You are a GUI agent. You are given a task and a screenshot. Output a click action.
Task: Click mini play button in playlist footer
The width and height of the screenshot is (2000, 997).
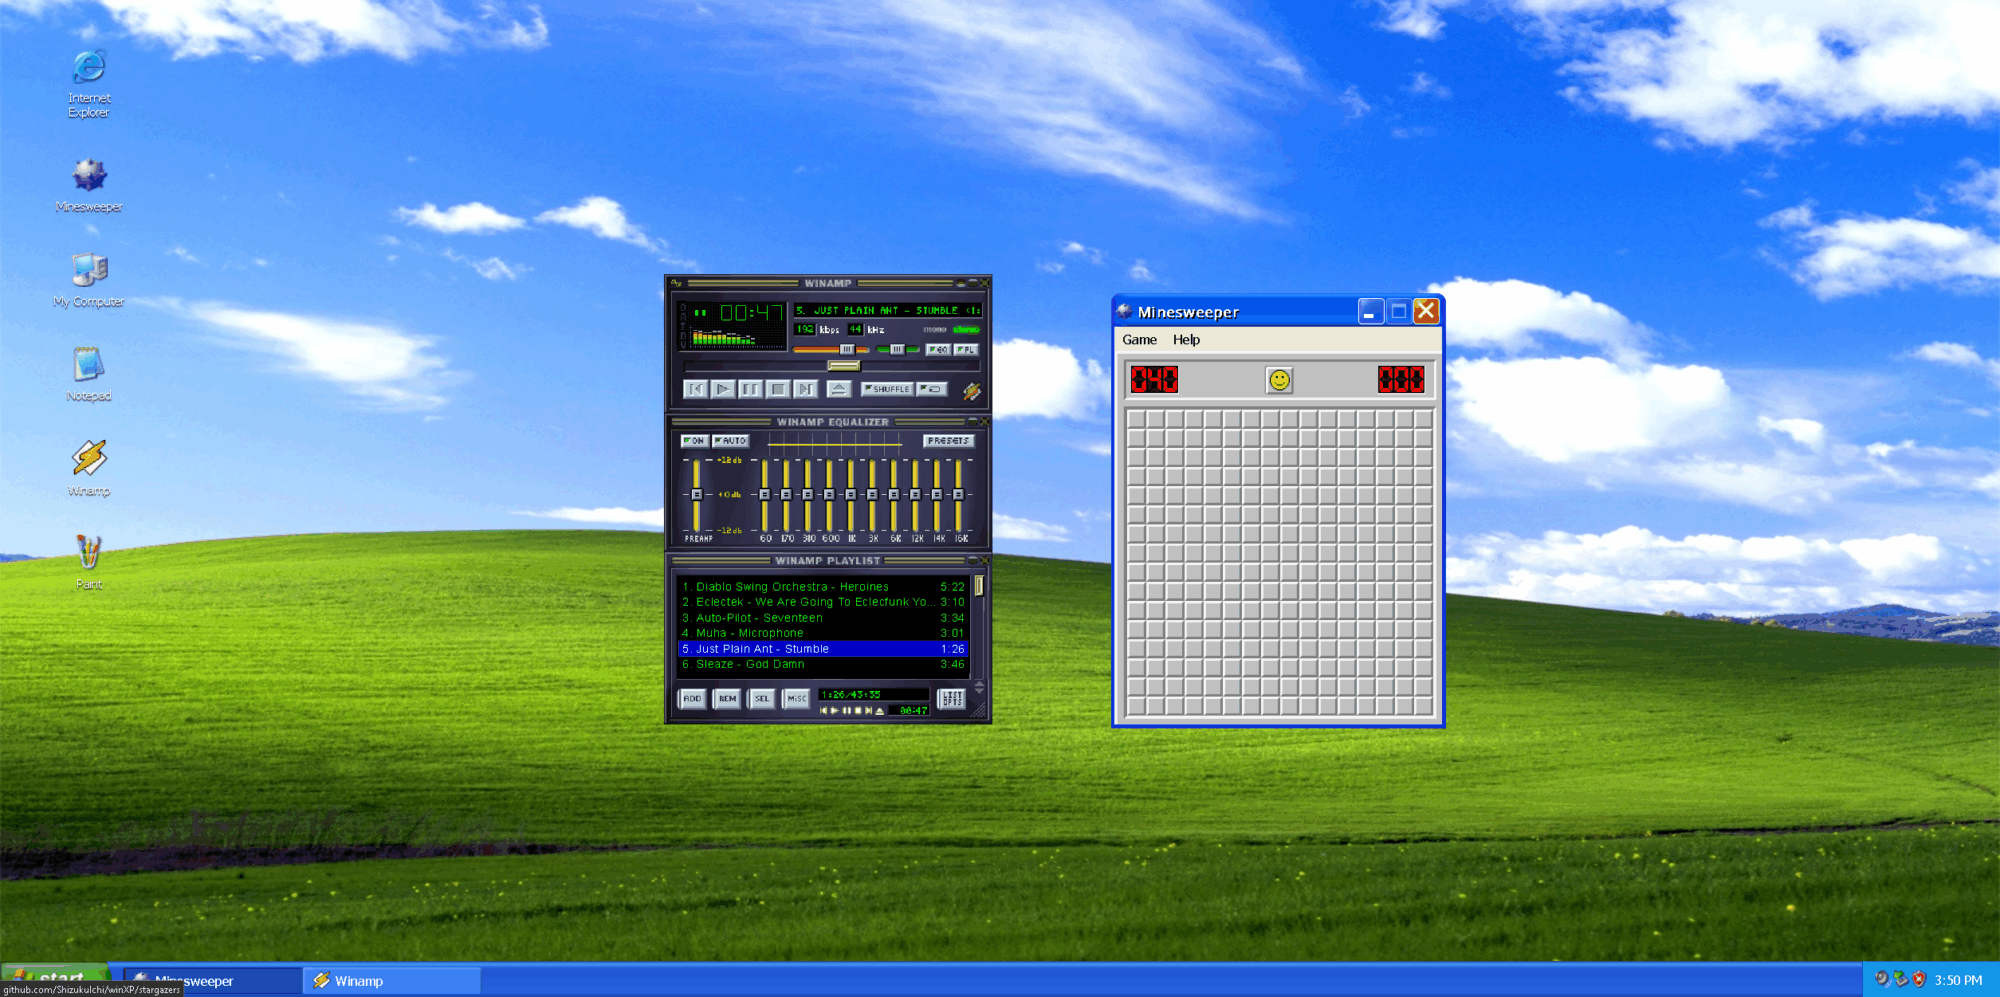click(835, 711)
